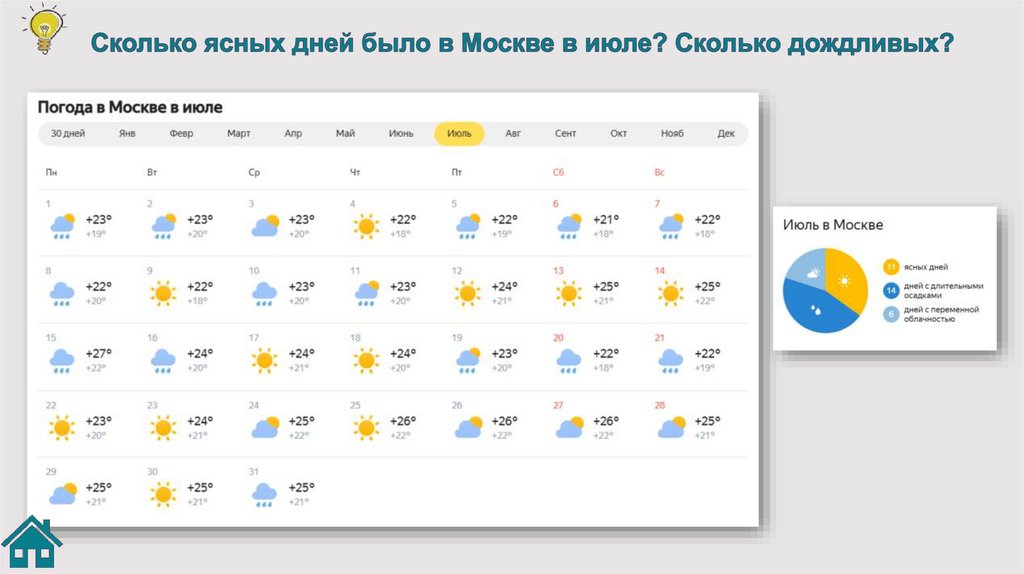Switch to the Авг month tab
This screenshot has height=574, width=1024.
pos(513,133)
